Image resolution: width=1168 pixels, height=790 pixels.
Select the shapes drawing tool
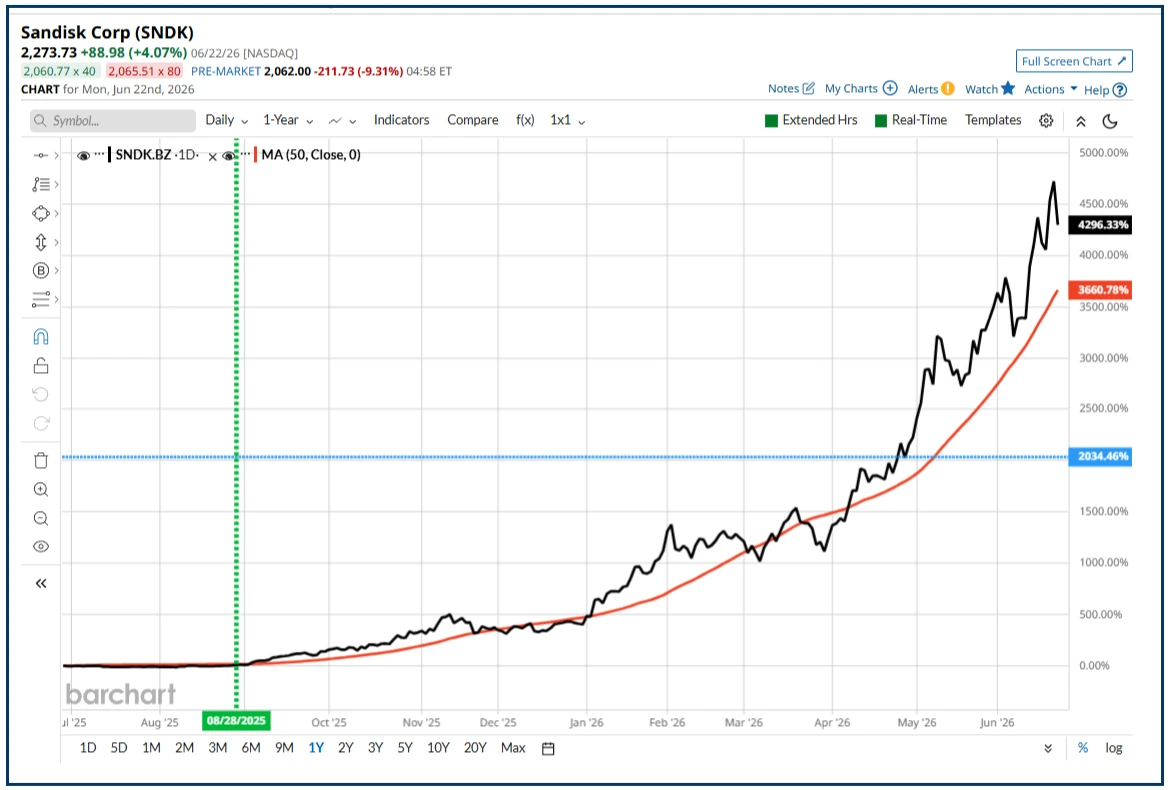point(41,214)
